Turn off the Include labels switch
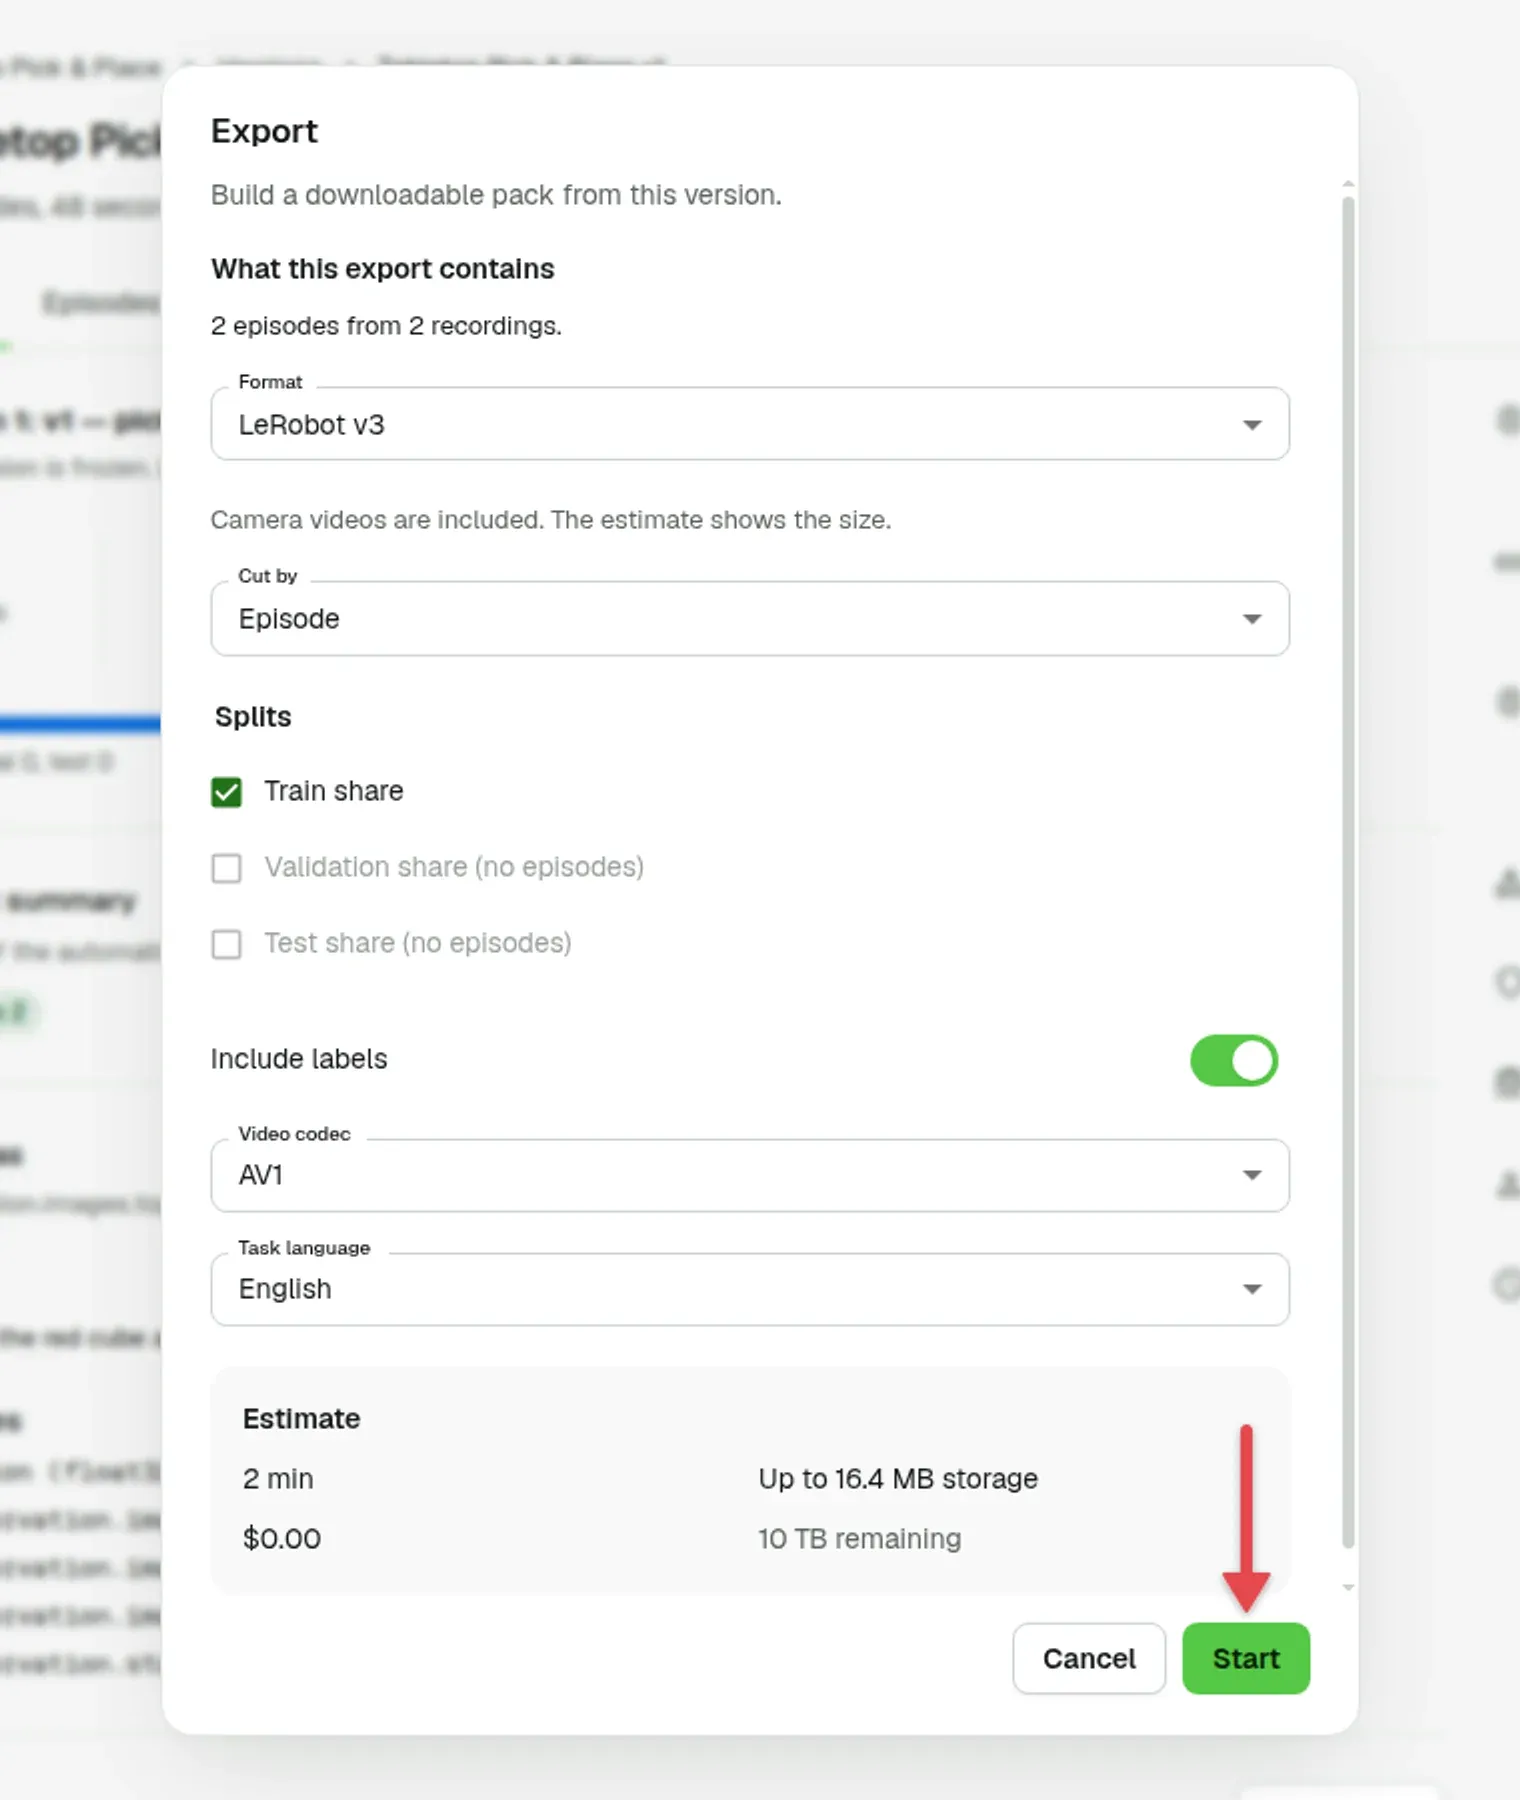 pos(1234,1060)
